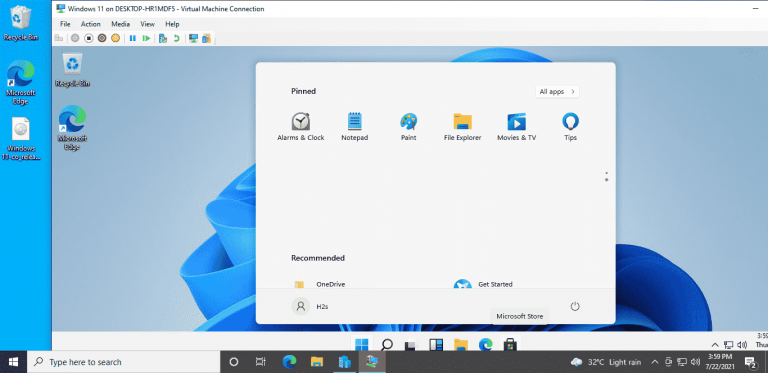The width and height of the screenshot is (768, 373).
Task: Open host desktop Microsoft Edge shortcut
Action: click(21, 82)
